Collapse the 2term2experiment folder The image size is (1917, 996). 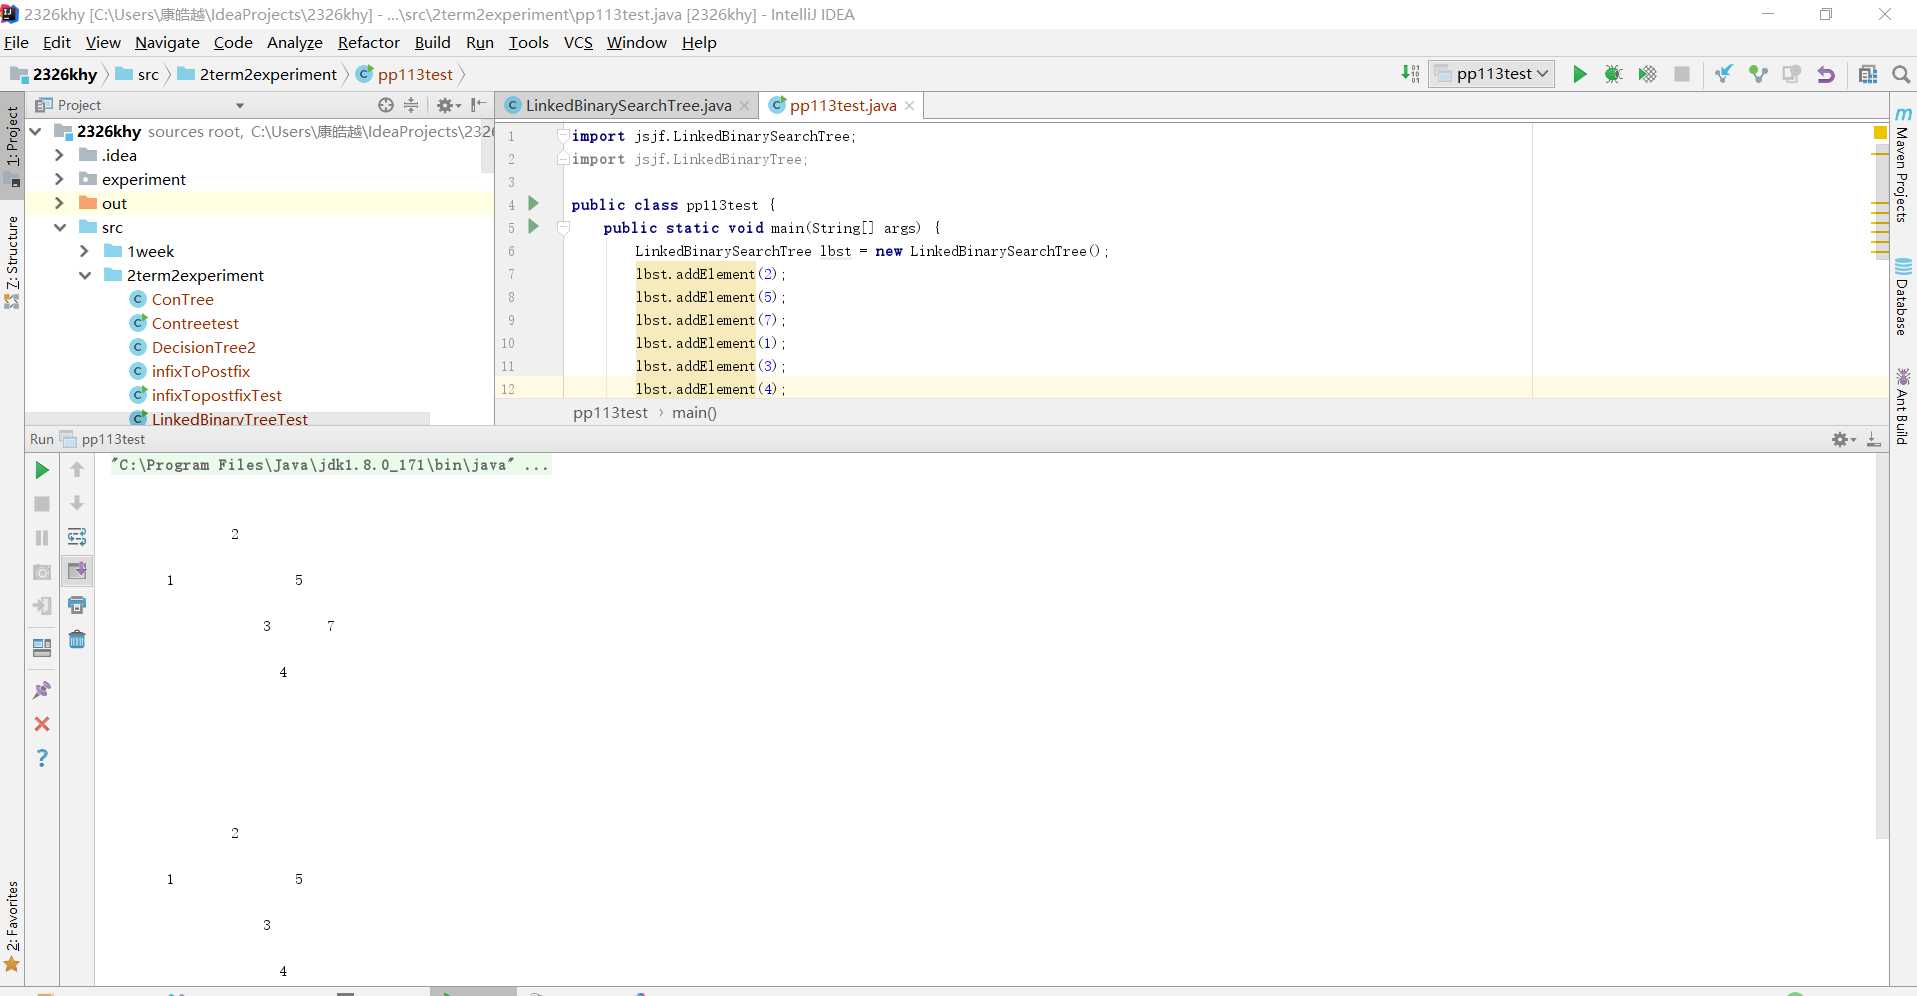tap(85, 275)
